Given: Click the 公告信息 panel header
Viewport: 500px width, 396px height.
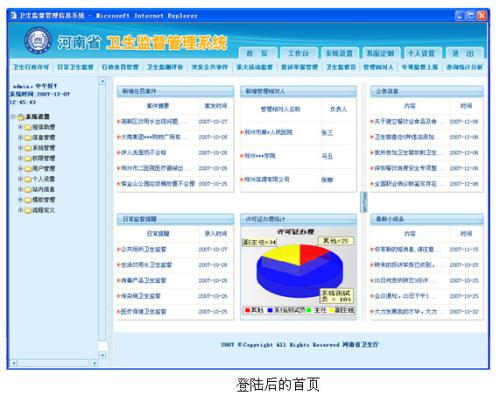Looking at the screenshot, I should [427, 91].
